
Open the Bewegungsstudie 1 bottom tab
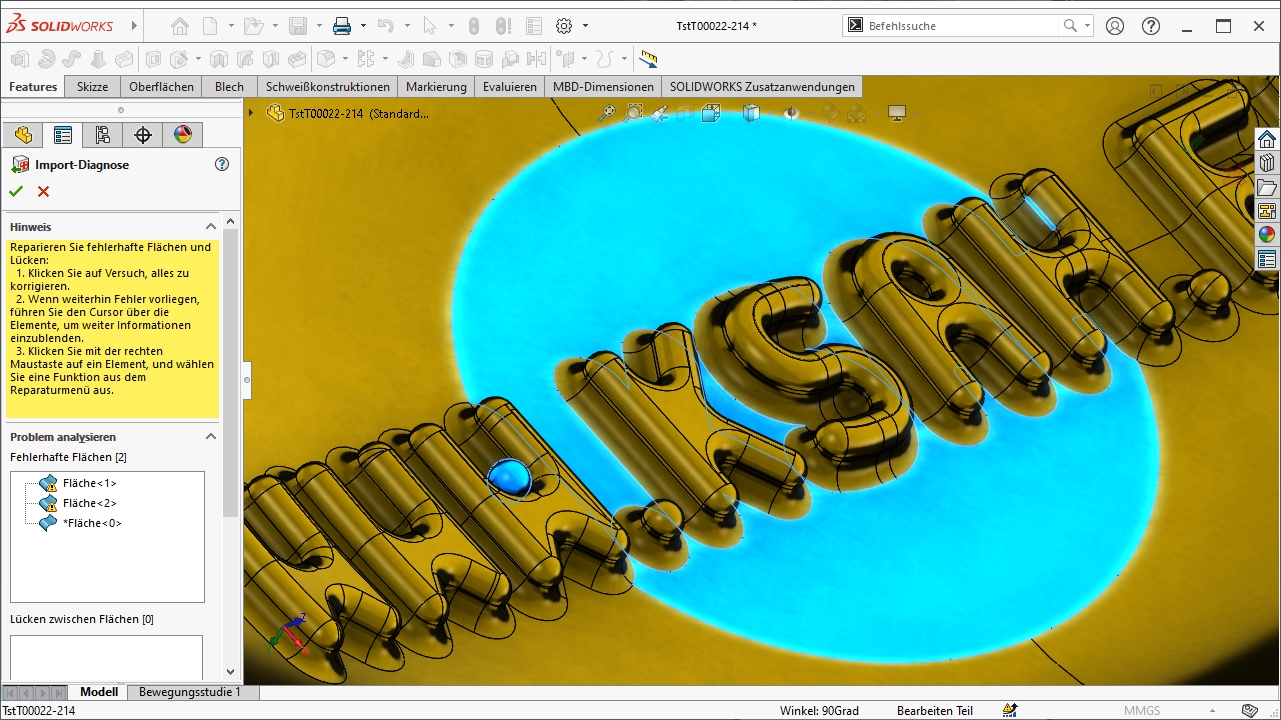tap(190, 692)
